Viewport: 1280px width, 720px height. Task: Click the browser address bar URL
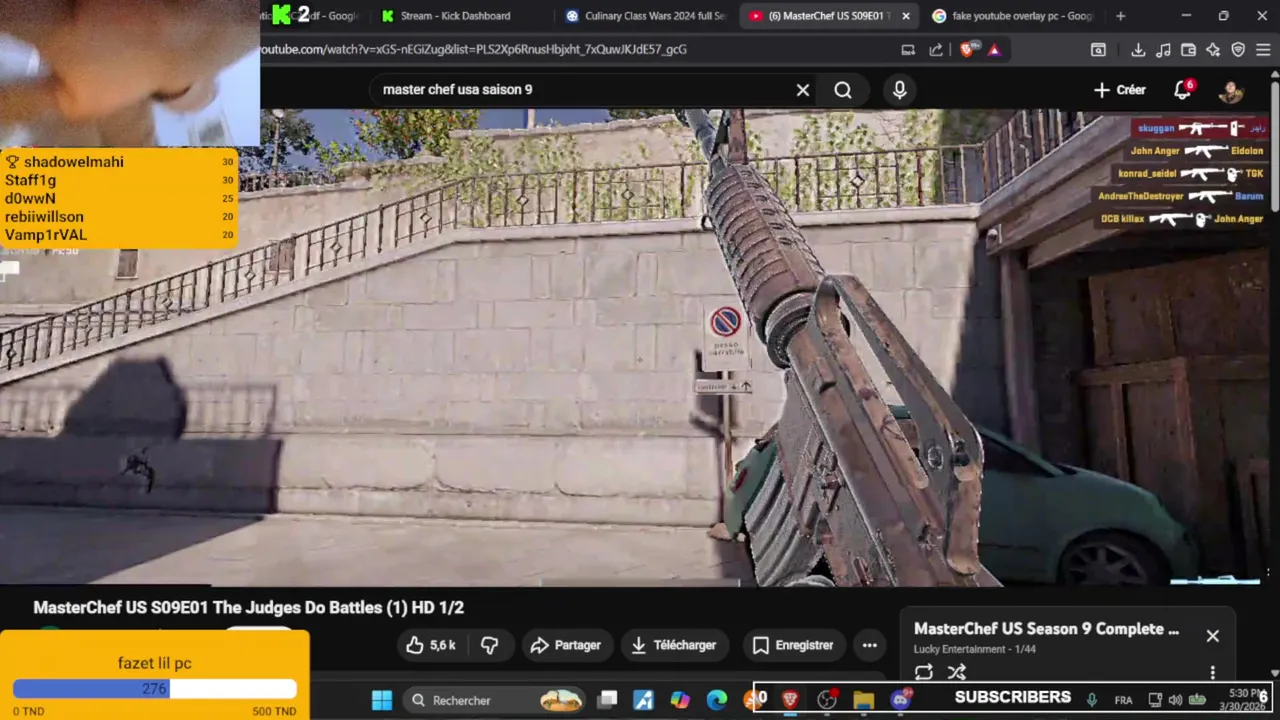[x=474, y=49]
